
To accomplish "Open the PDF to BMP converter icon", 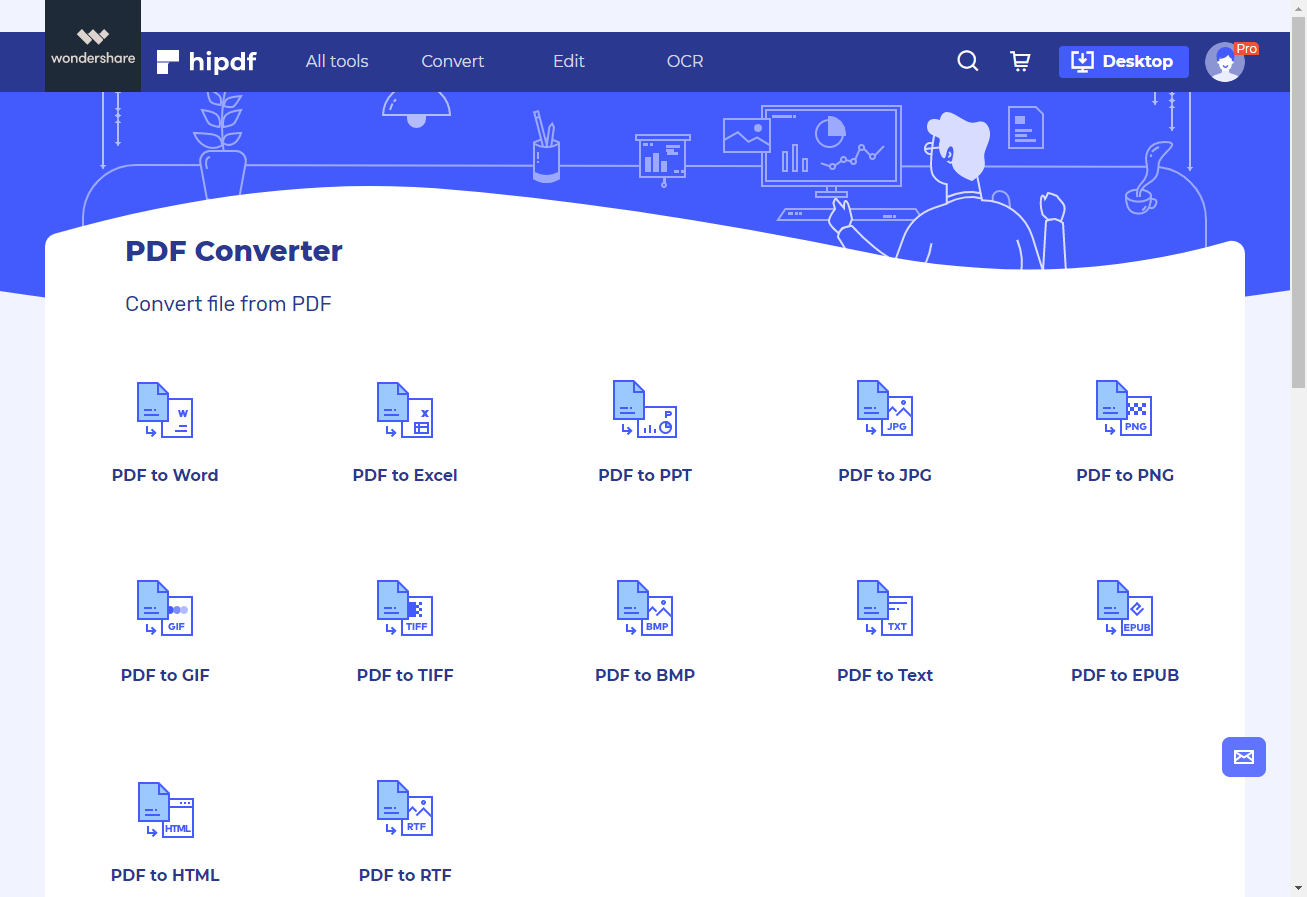I will (645, 609).
